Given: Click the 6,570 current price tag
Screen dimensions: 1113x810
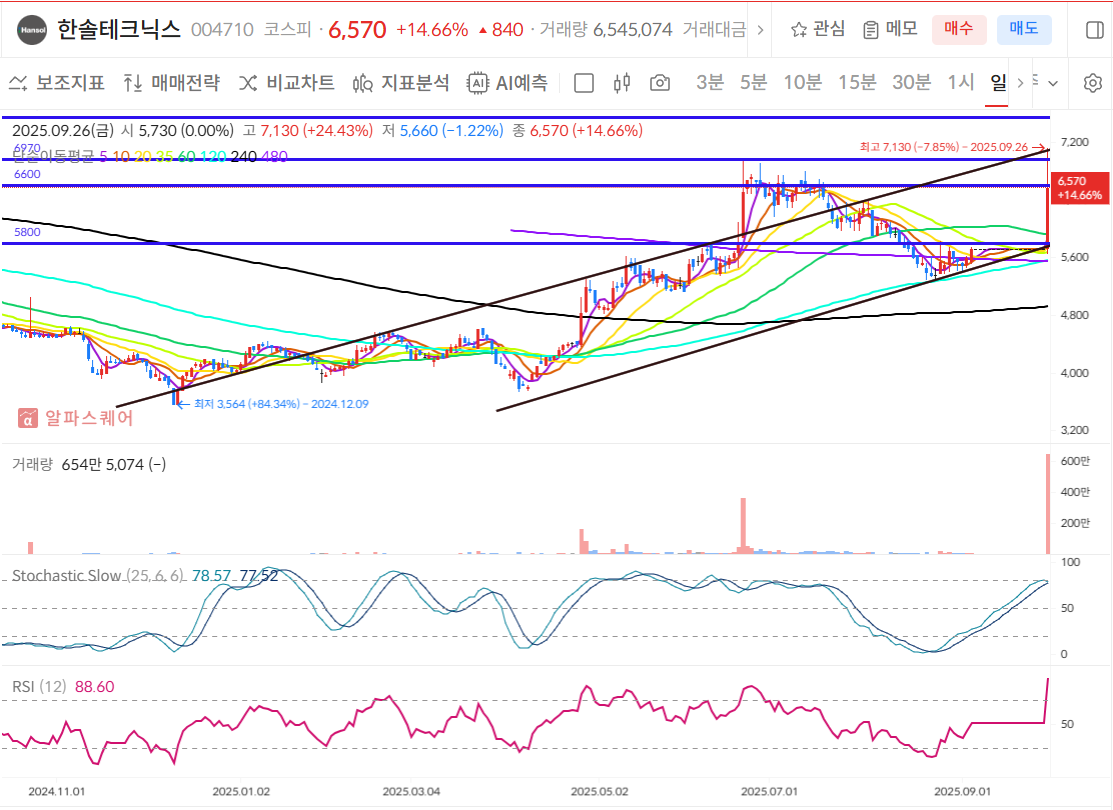Looking at the screenshot, I should pos(1080,188).
